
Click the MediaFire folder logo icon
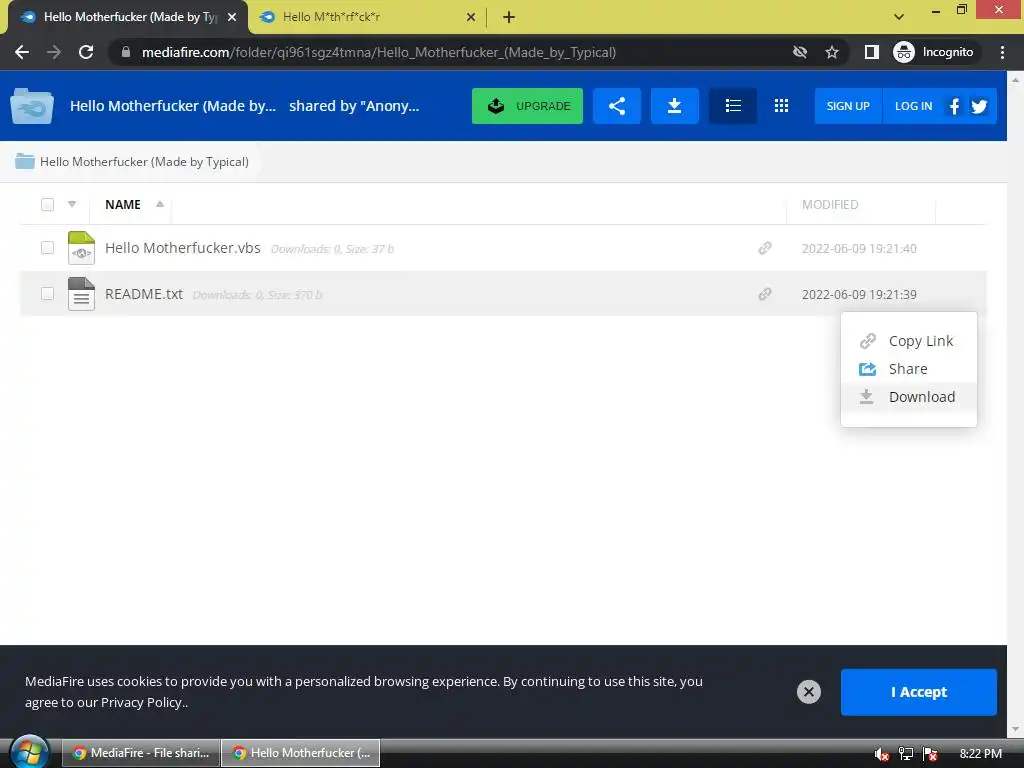[x=31, y=106]
